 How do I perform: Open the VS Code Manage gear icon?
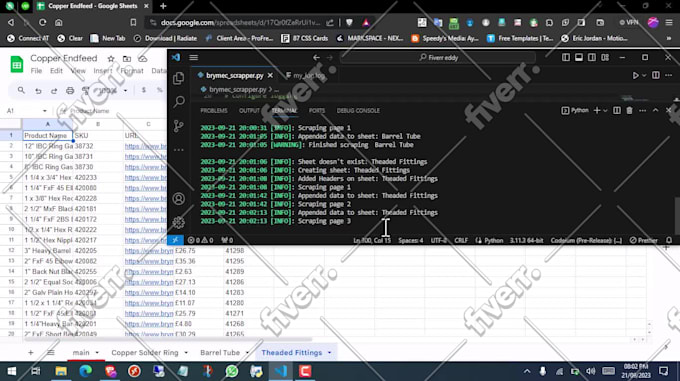(x=179, y=222)
